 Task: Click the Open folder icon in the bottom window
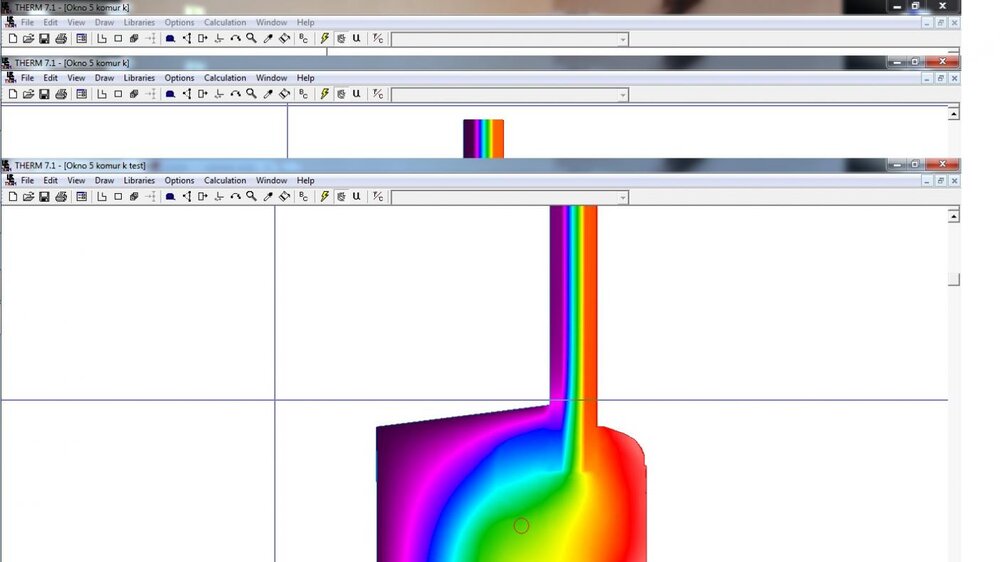28,197
